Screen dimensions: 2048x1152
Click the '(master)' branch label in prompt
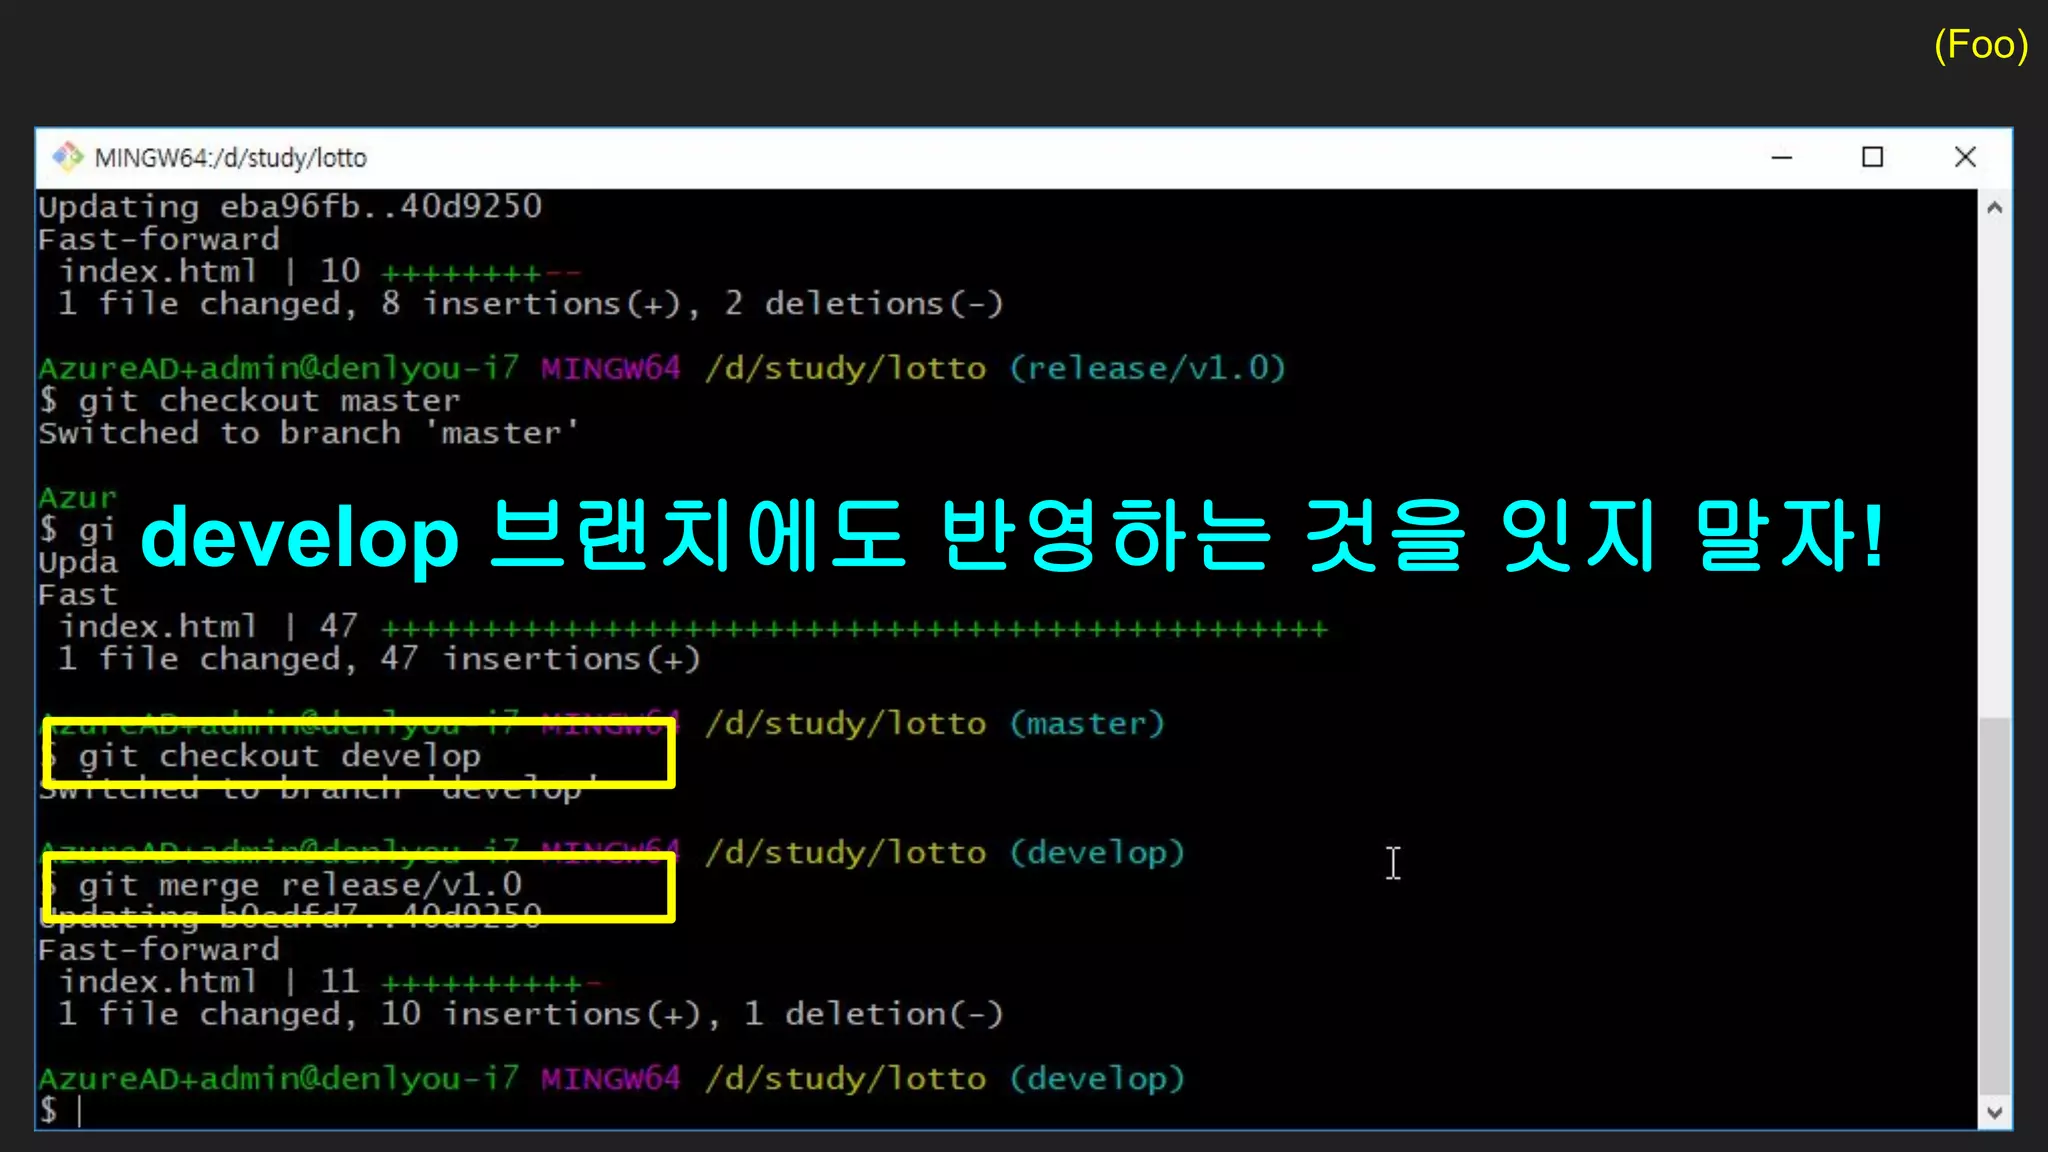(1087, 723)
